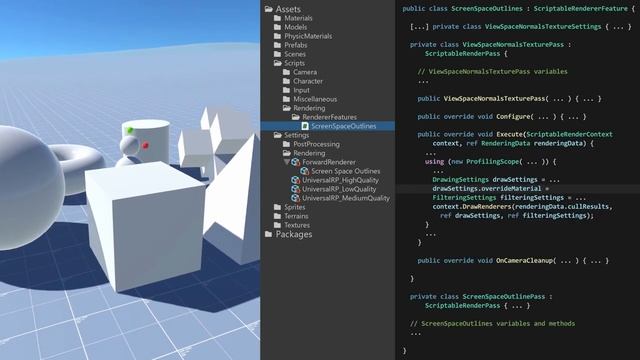Click the Screen Space Outlines asset icon
Screen dimensions: 640x360
point(304,171)
